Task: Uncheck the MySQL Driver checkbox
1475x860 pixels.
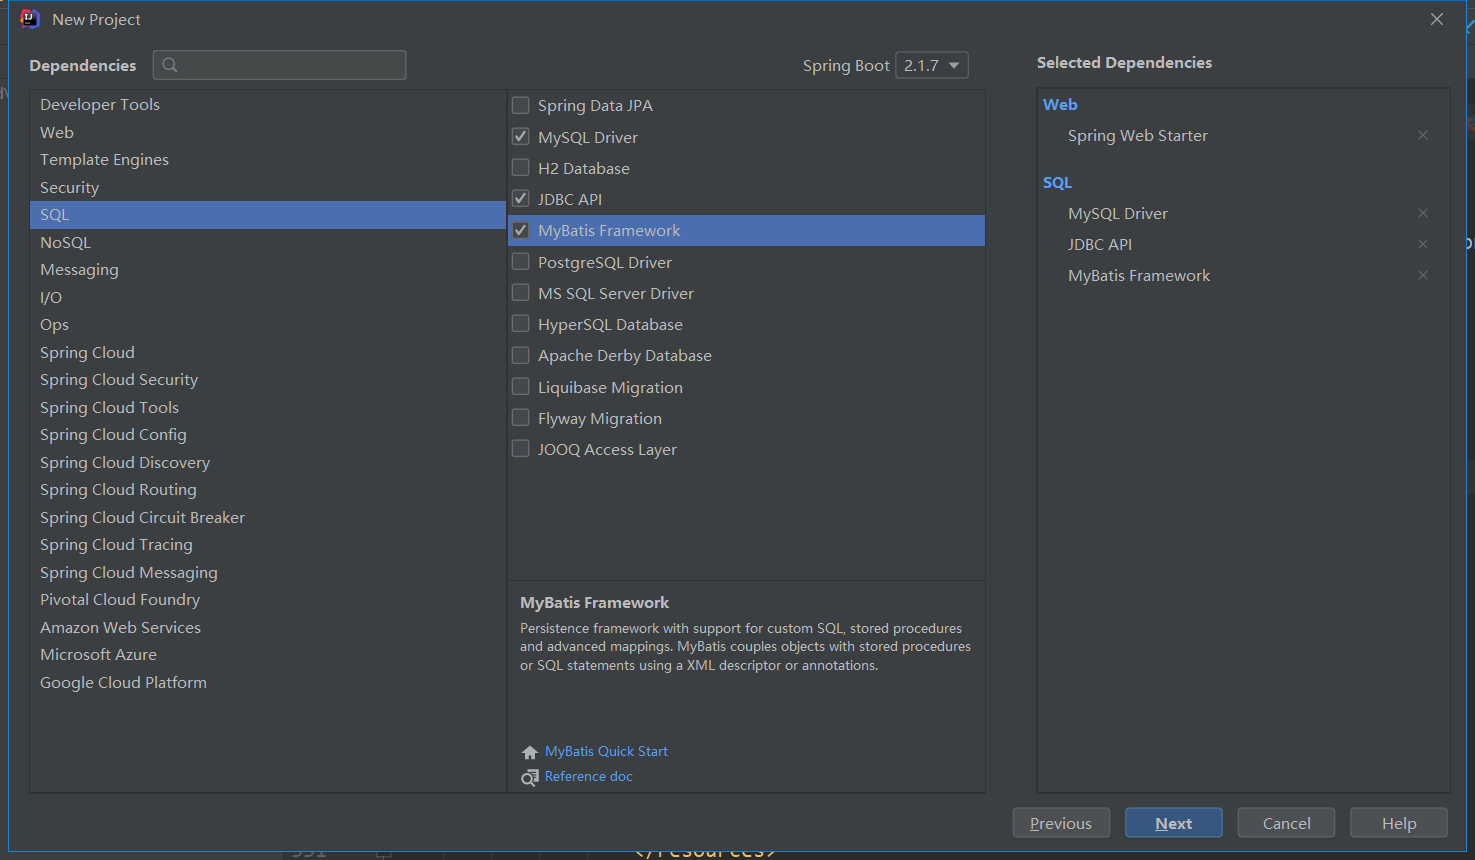Action: [x=521, y=136]
